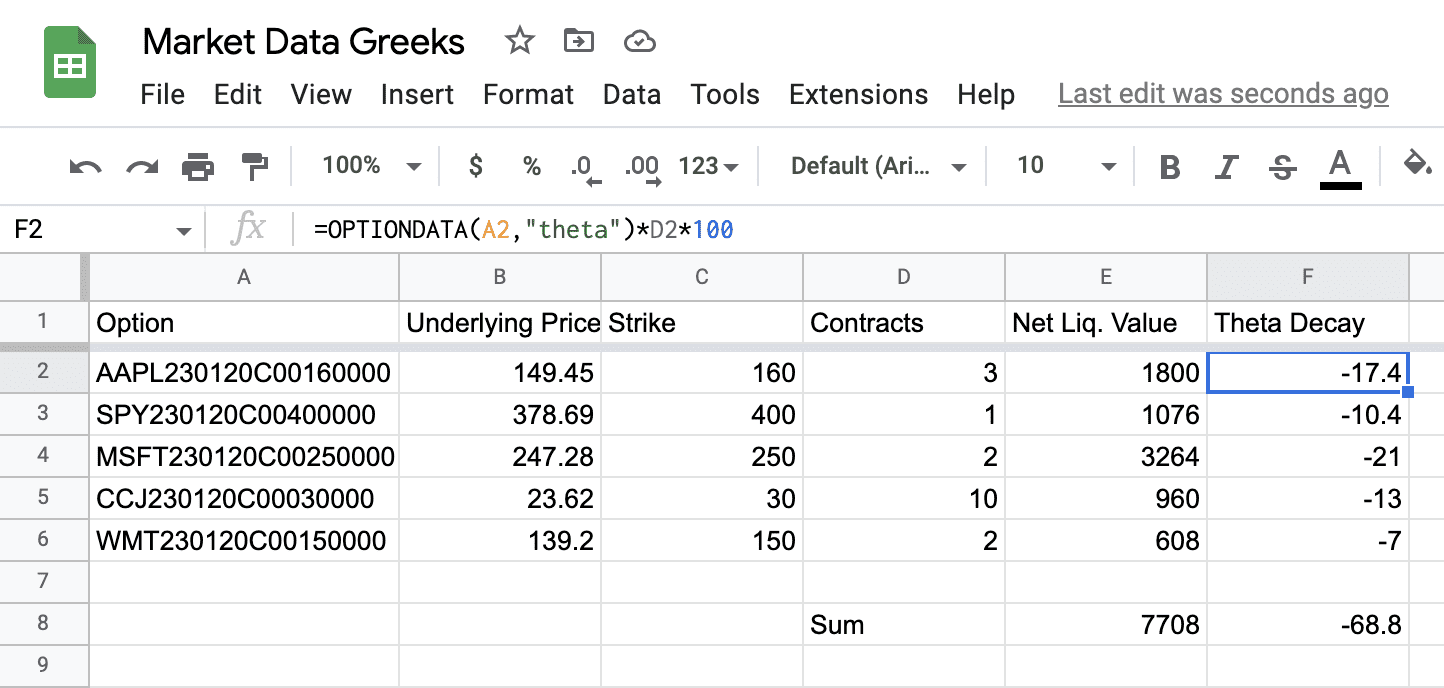1444x688 pixels.
Task: Print the spreadsheet
Action: [x=198, y=166]
